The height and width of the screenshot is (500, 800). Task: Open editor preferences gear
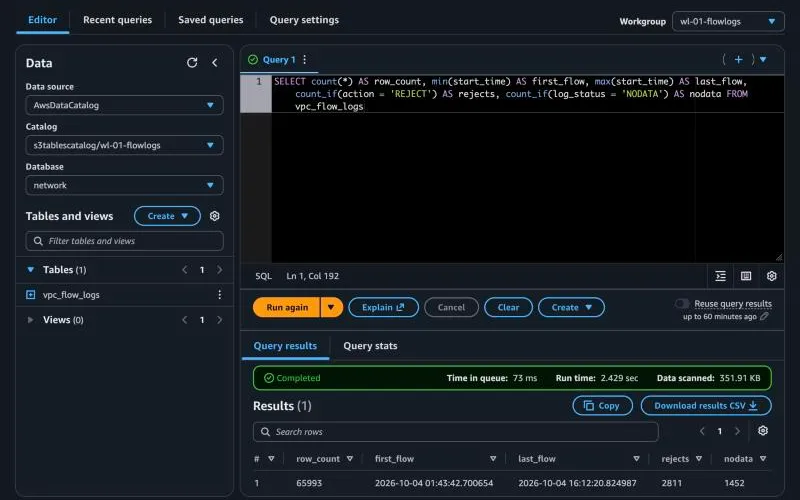[771, 276]
